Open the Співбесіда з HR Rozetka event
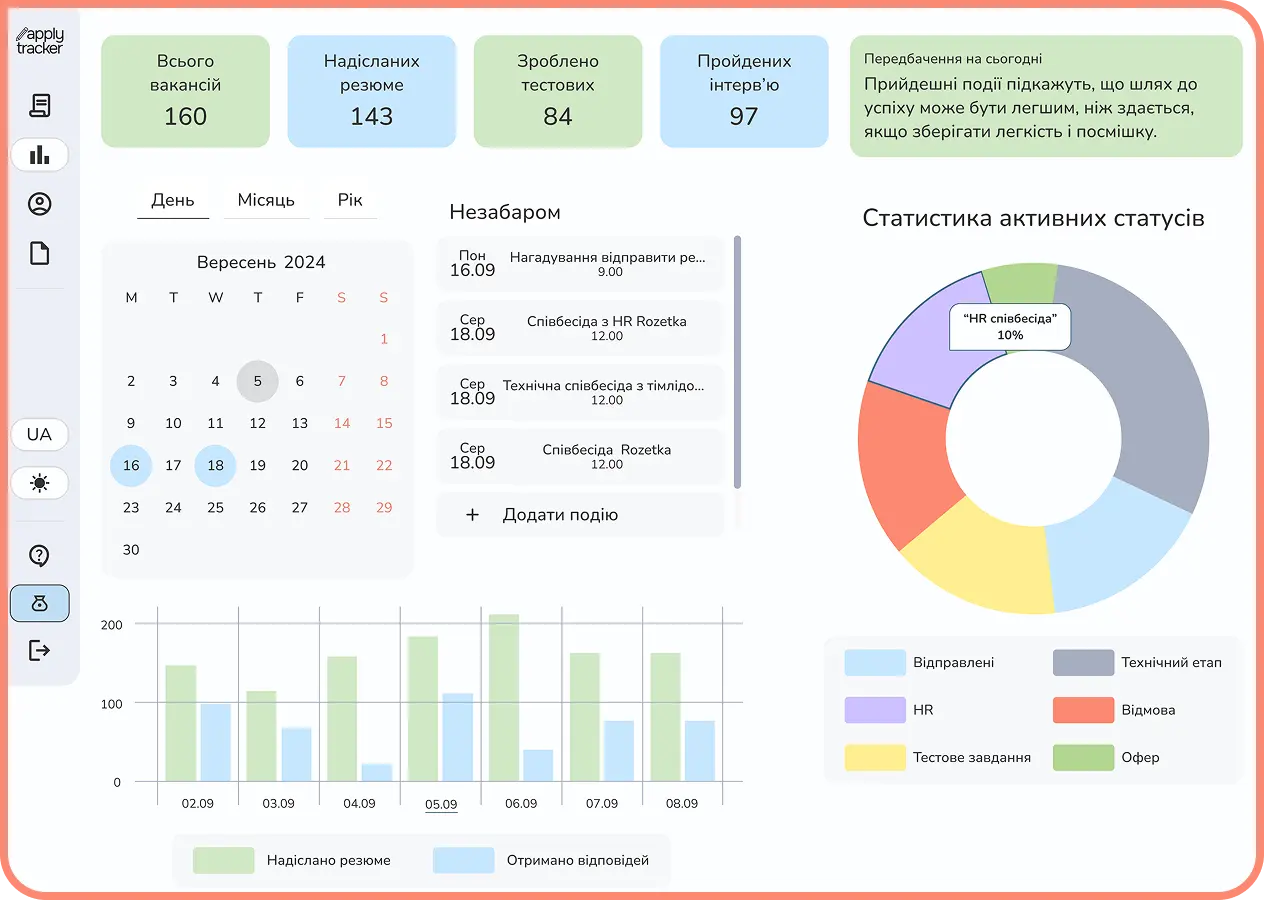Screen dimensions: 1264x900 pos(580,328)
